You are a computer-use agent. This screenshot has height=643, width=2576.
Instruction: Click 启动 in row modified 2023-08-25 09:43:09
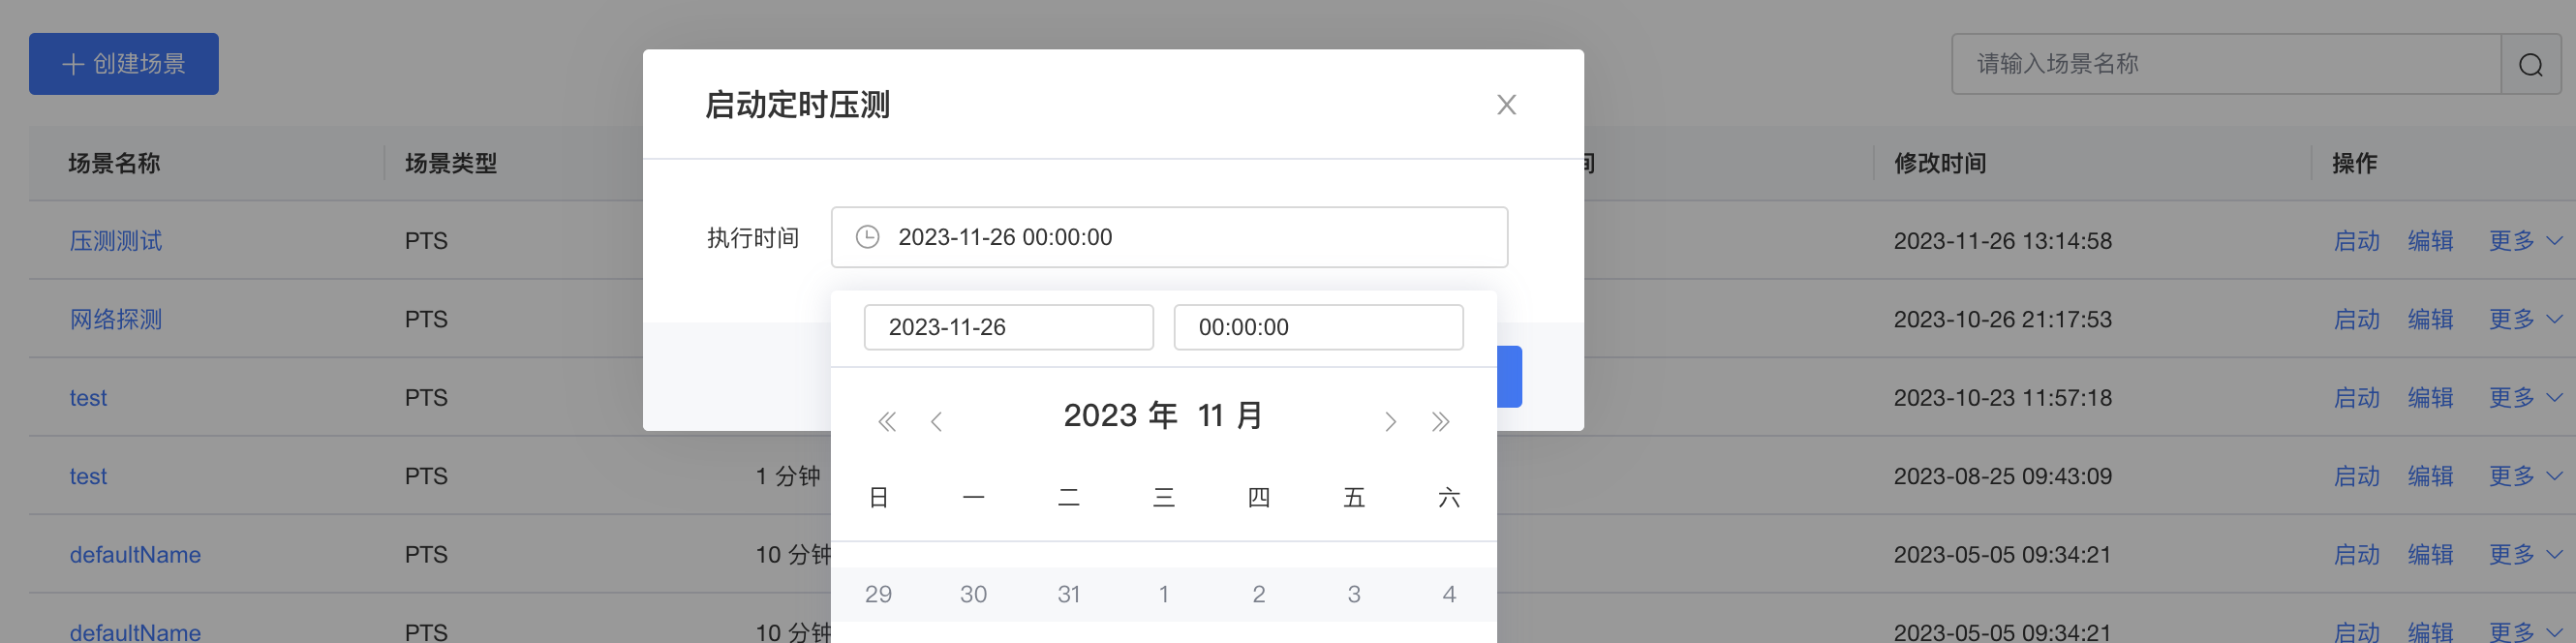(2356, 476)
